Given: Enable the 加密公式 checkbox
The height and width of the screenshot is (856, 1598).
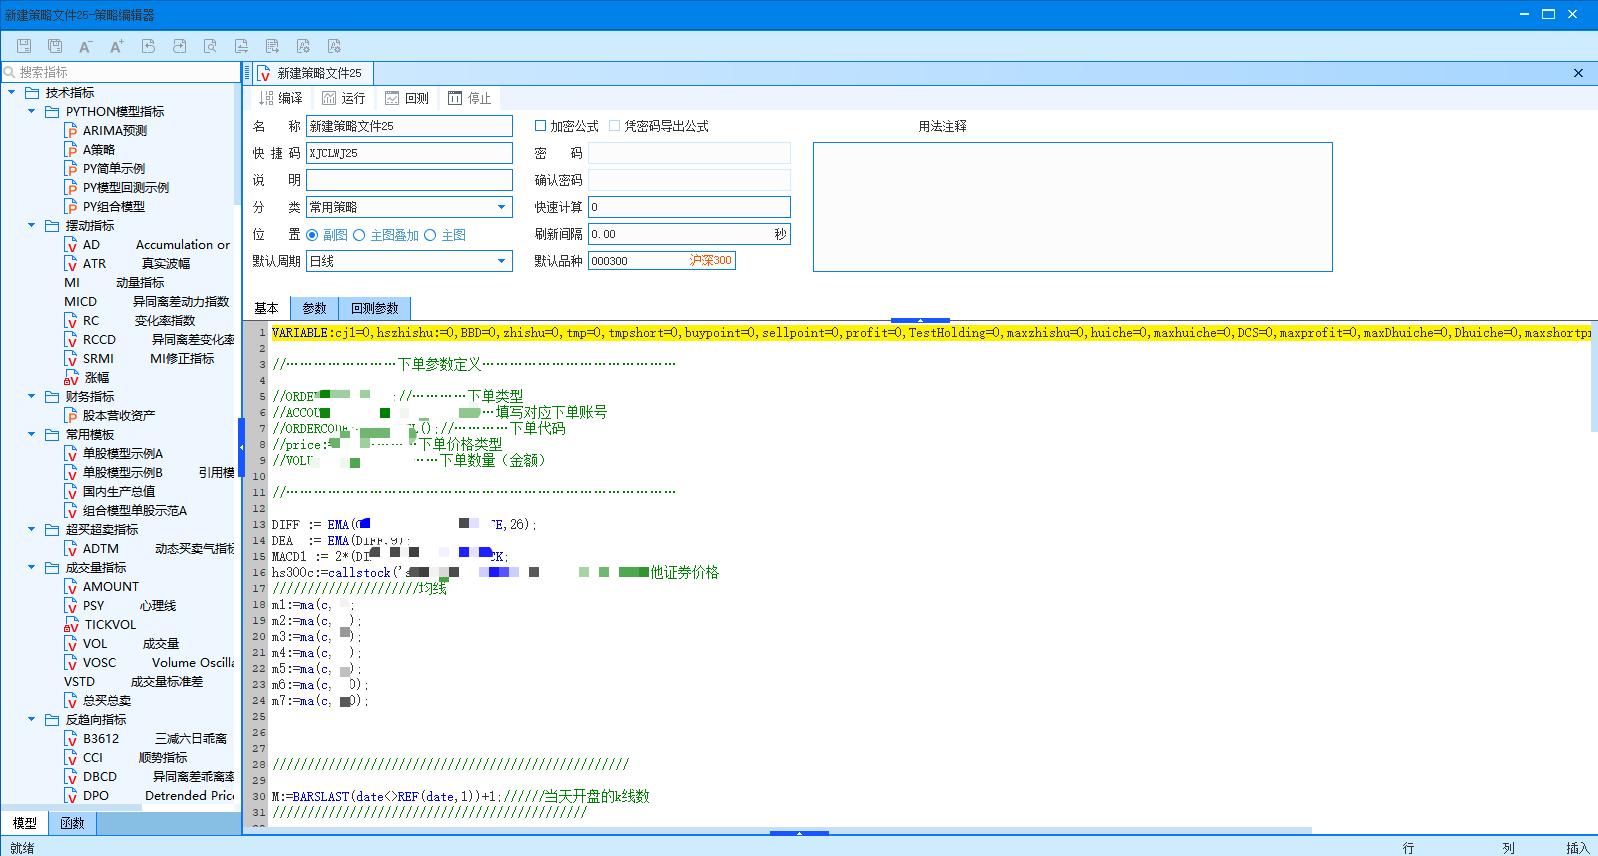Looking at the screenshot, I should coord(540,126).
